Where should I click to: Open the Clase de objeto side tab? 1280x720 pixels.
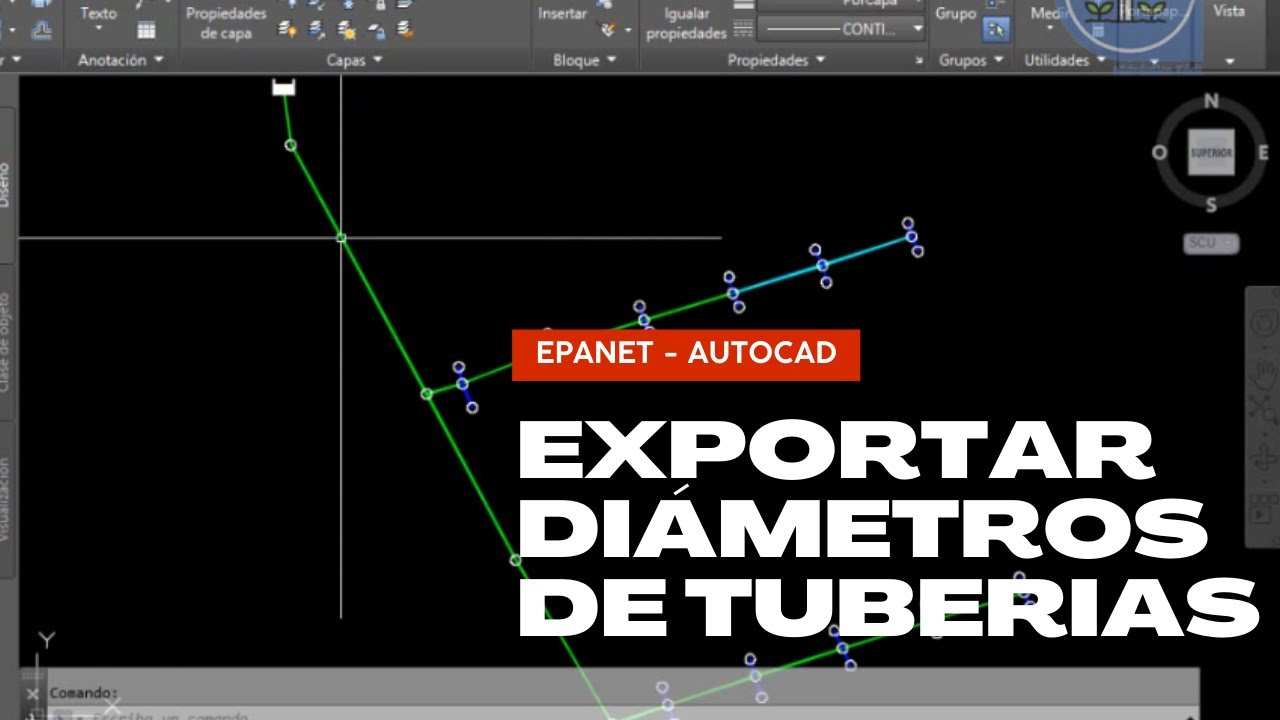[7, 342]
